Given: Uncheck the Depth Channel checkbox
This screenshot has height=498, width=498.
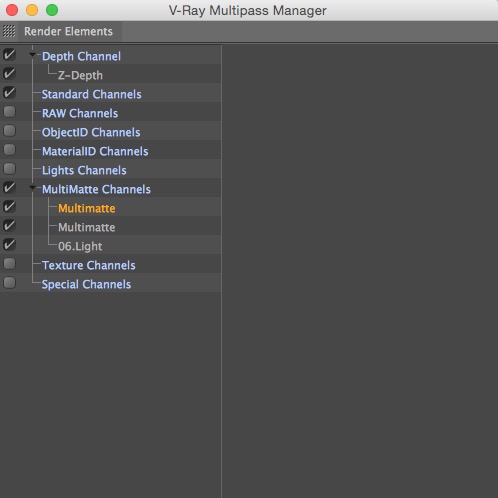Looking at the screenshot, I should point(9,54).
